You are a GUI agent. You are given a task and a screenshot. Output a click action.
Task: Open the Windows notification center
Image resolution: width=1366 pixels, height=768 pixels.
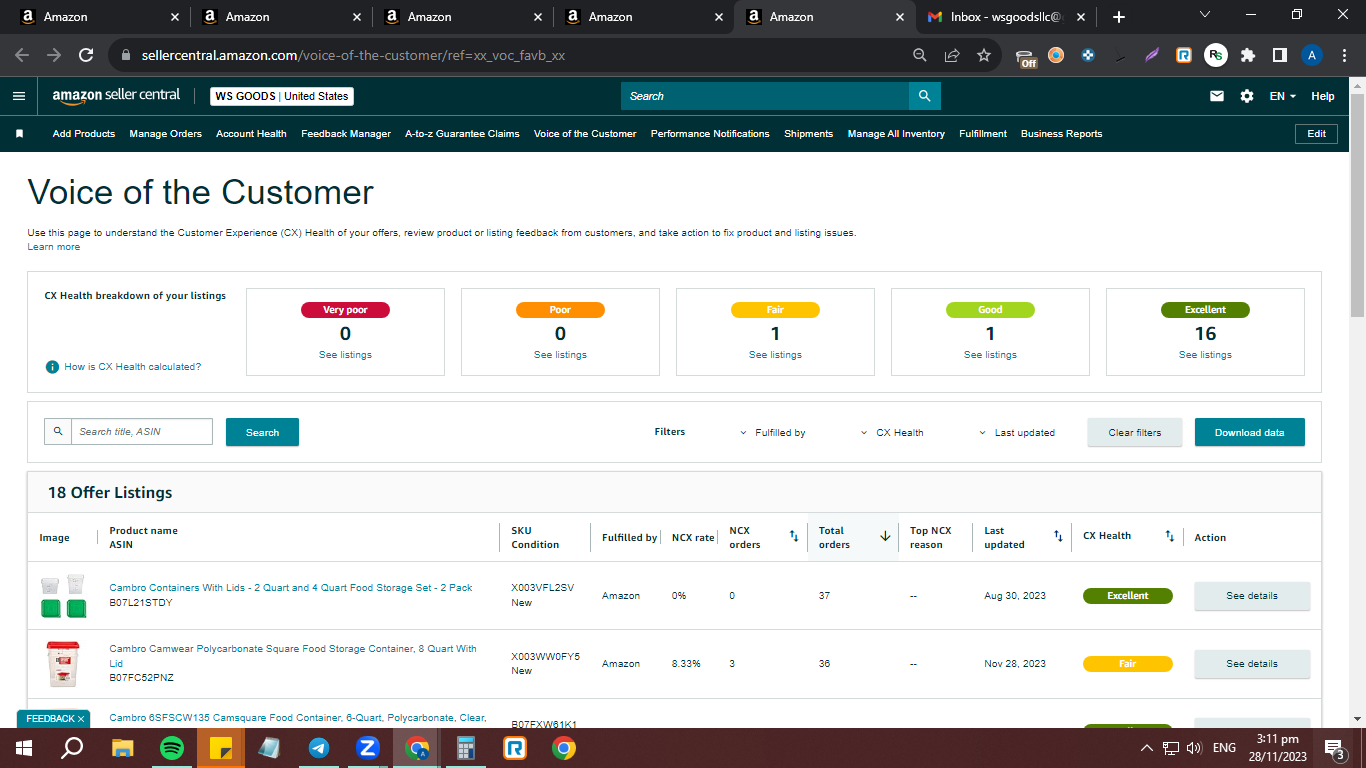pyautogui.click(x=1334, y=748)
